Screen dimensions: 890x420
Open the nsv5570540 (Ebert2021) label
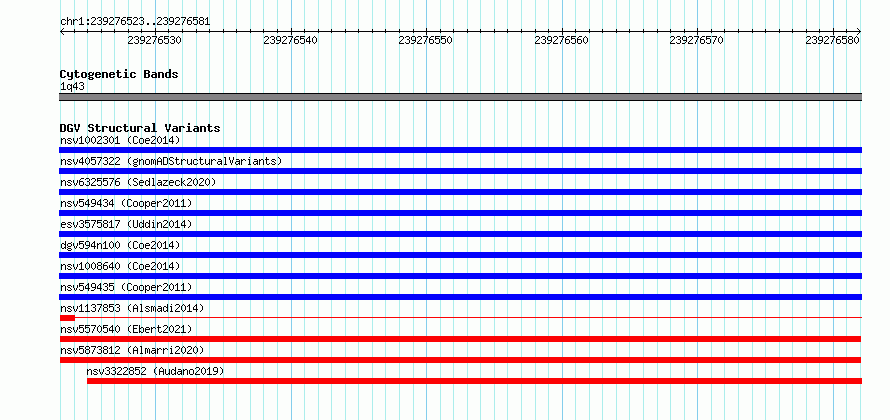pos(126,329)
